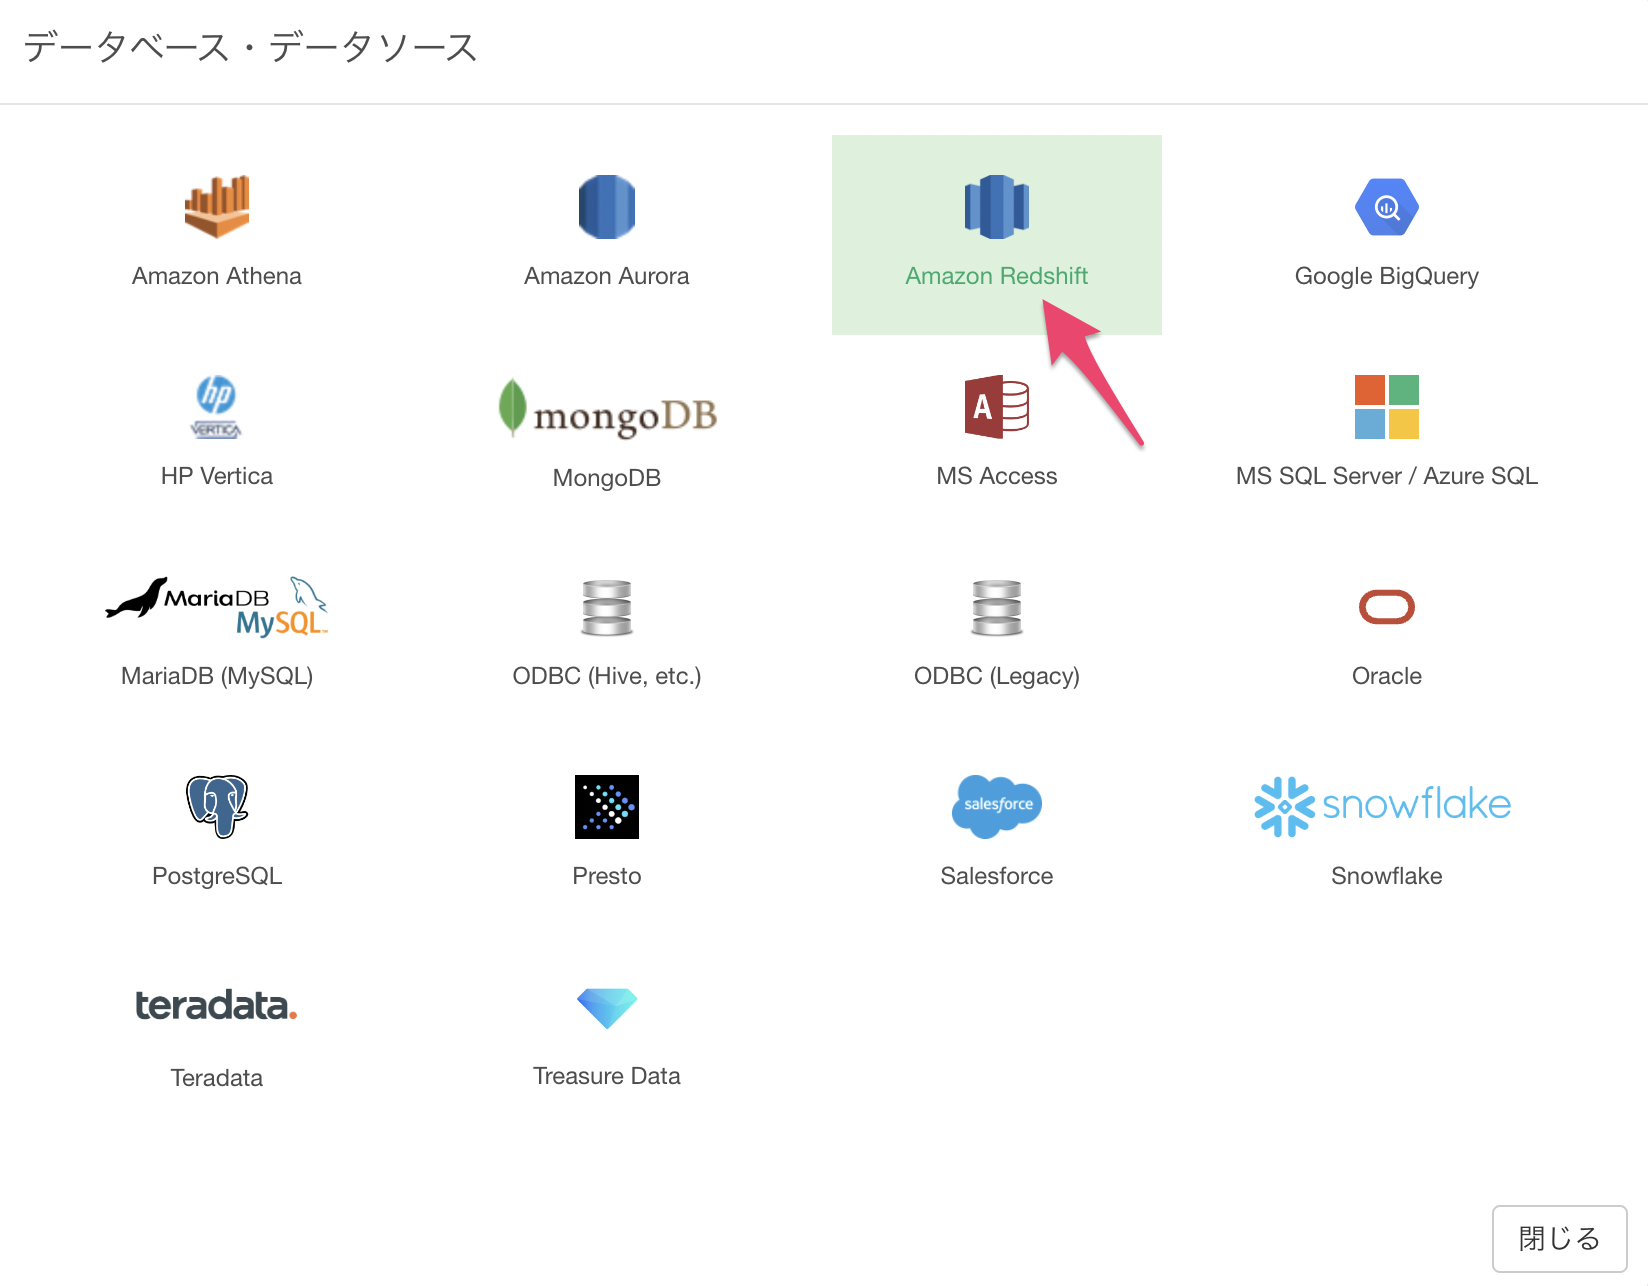The height and width of the screenshot is (1286, 1648).
Task: Click the Teradata caption text
Action: point(217,1078)
